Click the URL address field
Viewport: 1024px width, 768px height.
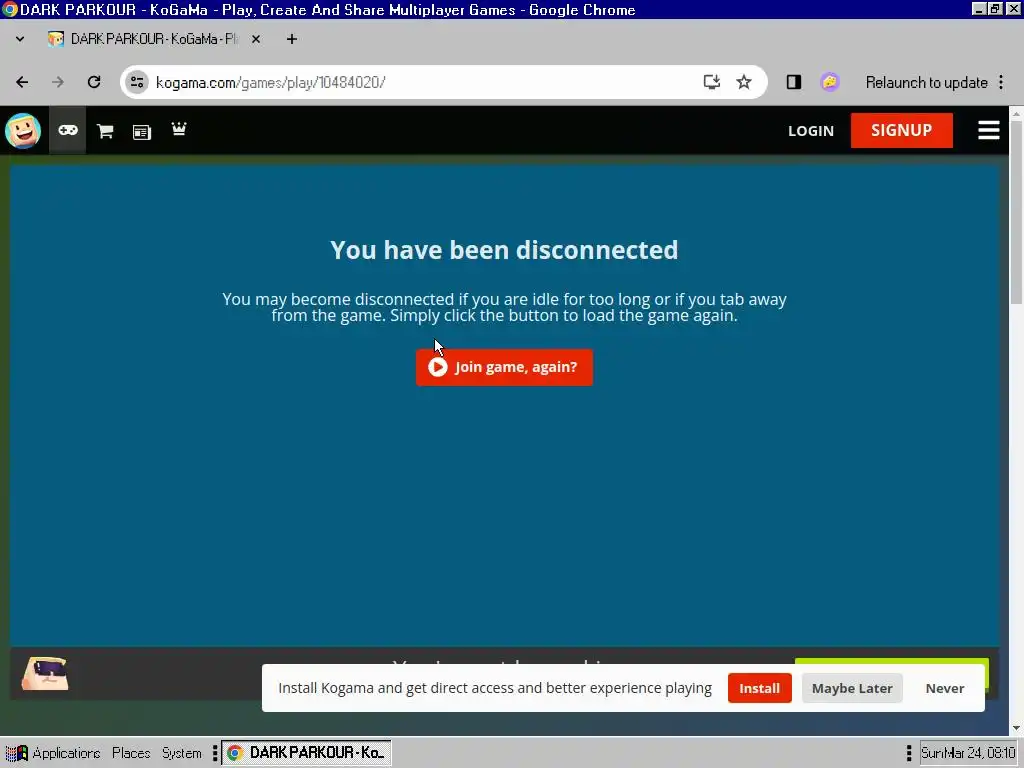pyautogui.click(x=418, y=82)
